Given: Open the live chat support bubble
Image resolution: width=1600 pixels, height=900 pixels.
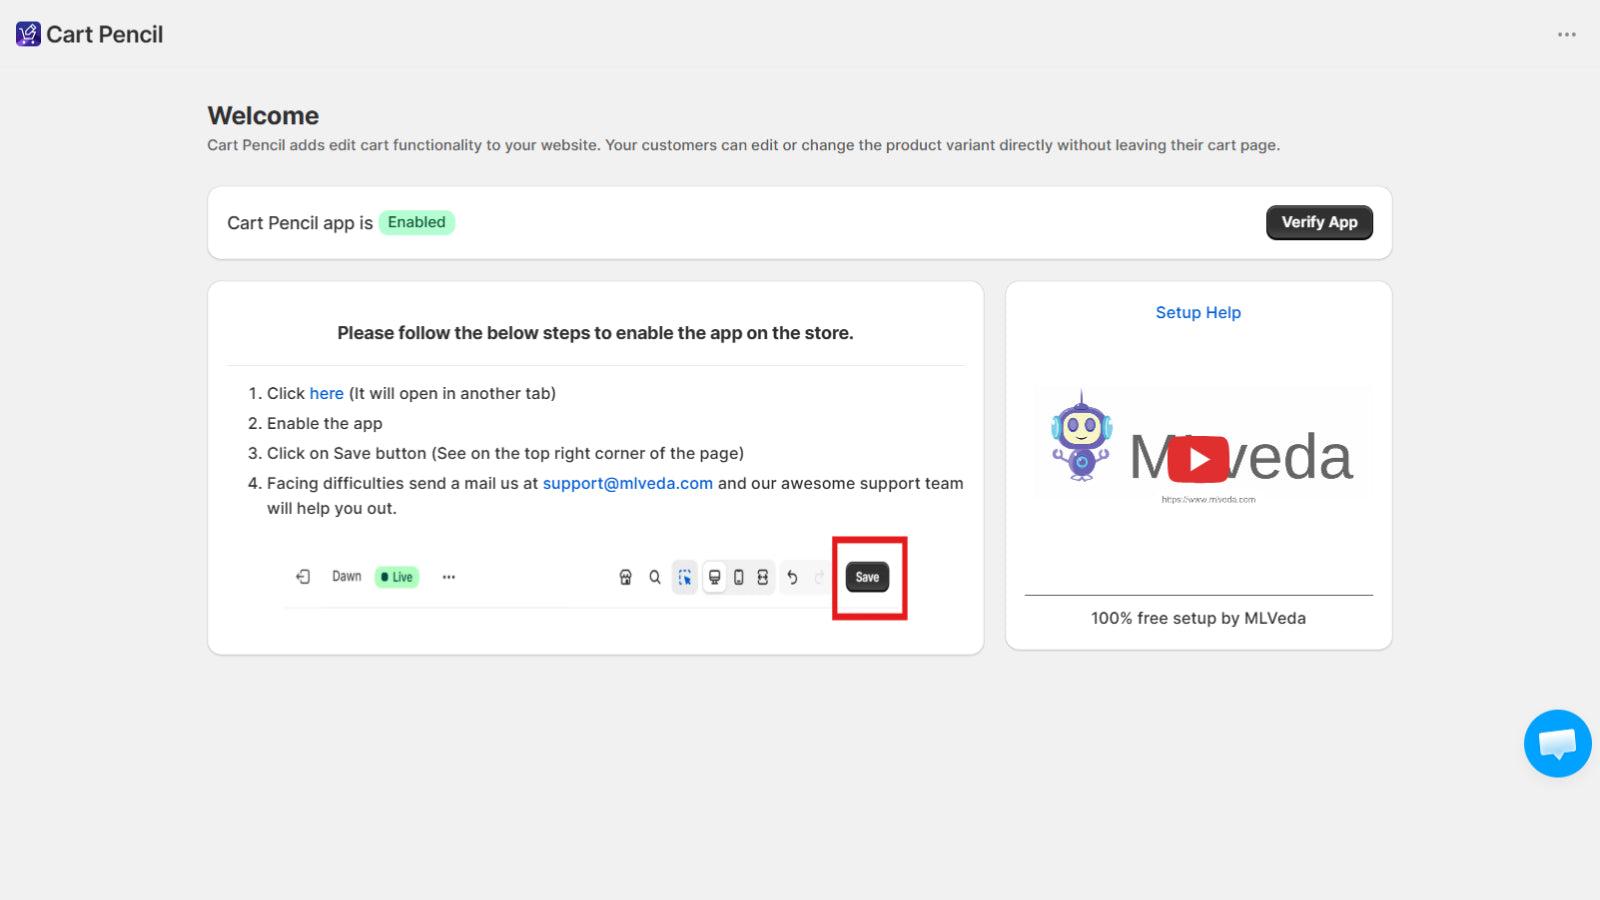Looking at the screenshot, I should tap(1557, 743).
